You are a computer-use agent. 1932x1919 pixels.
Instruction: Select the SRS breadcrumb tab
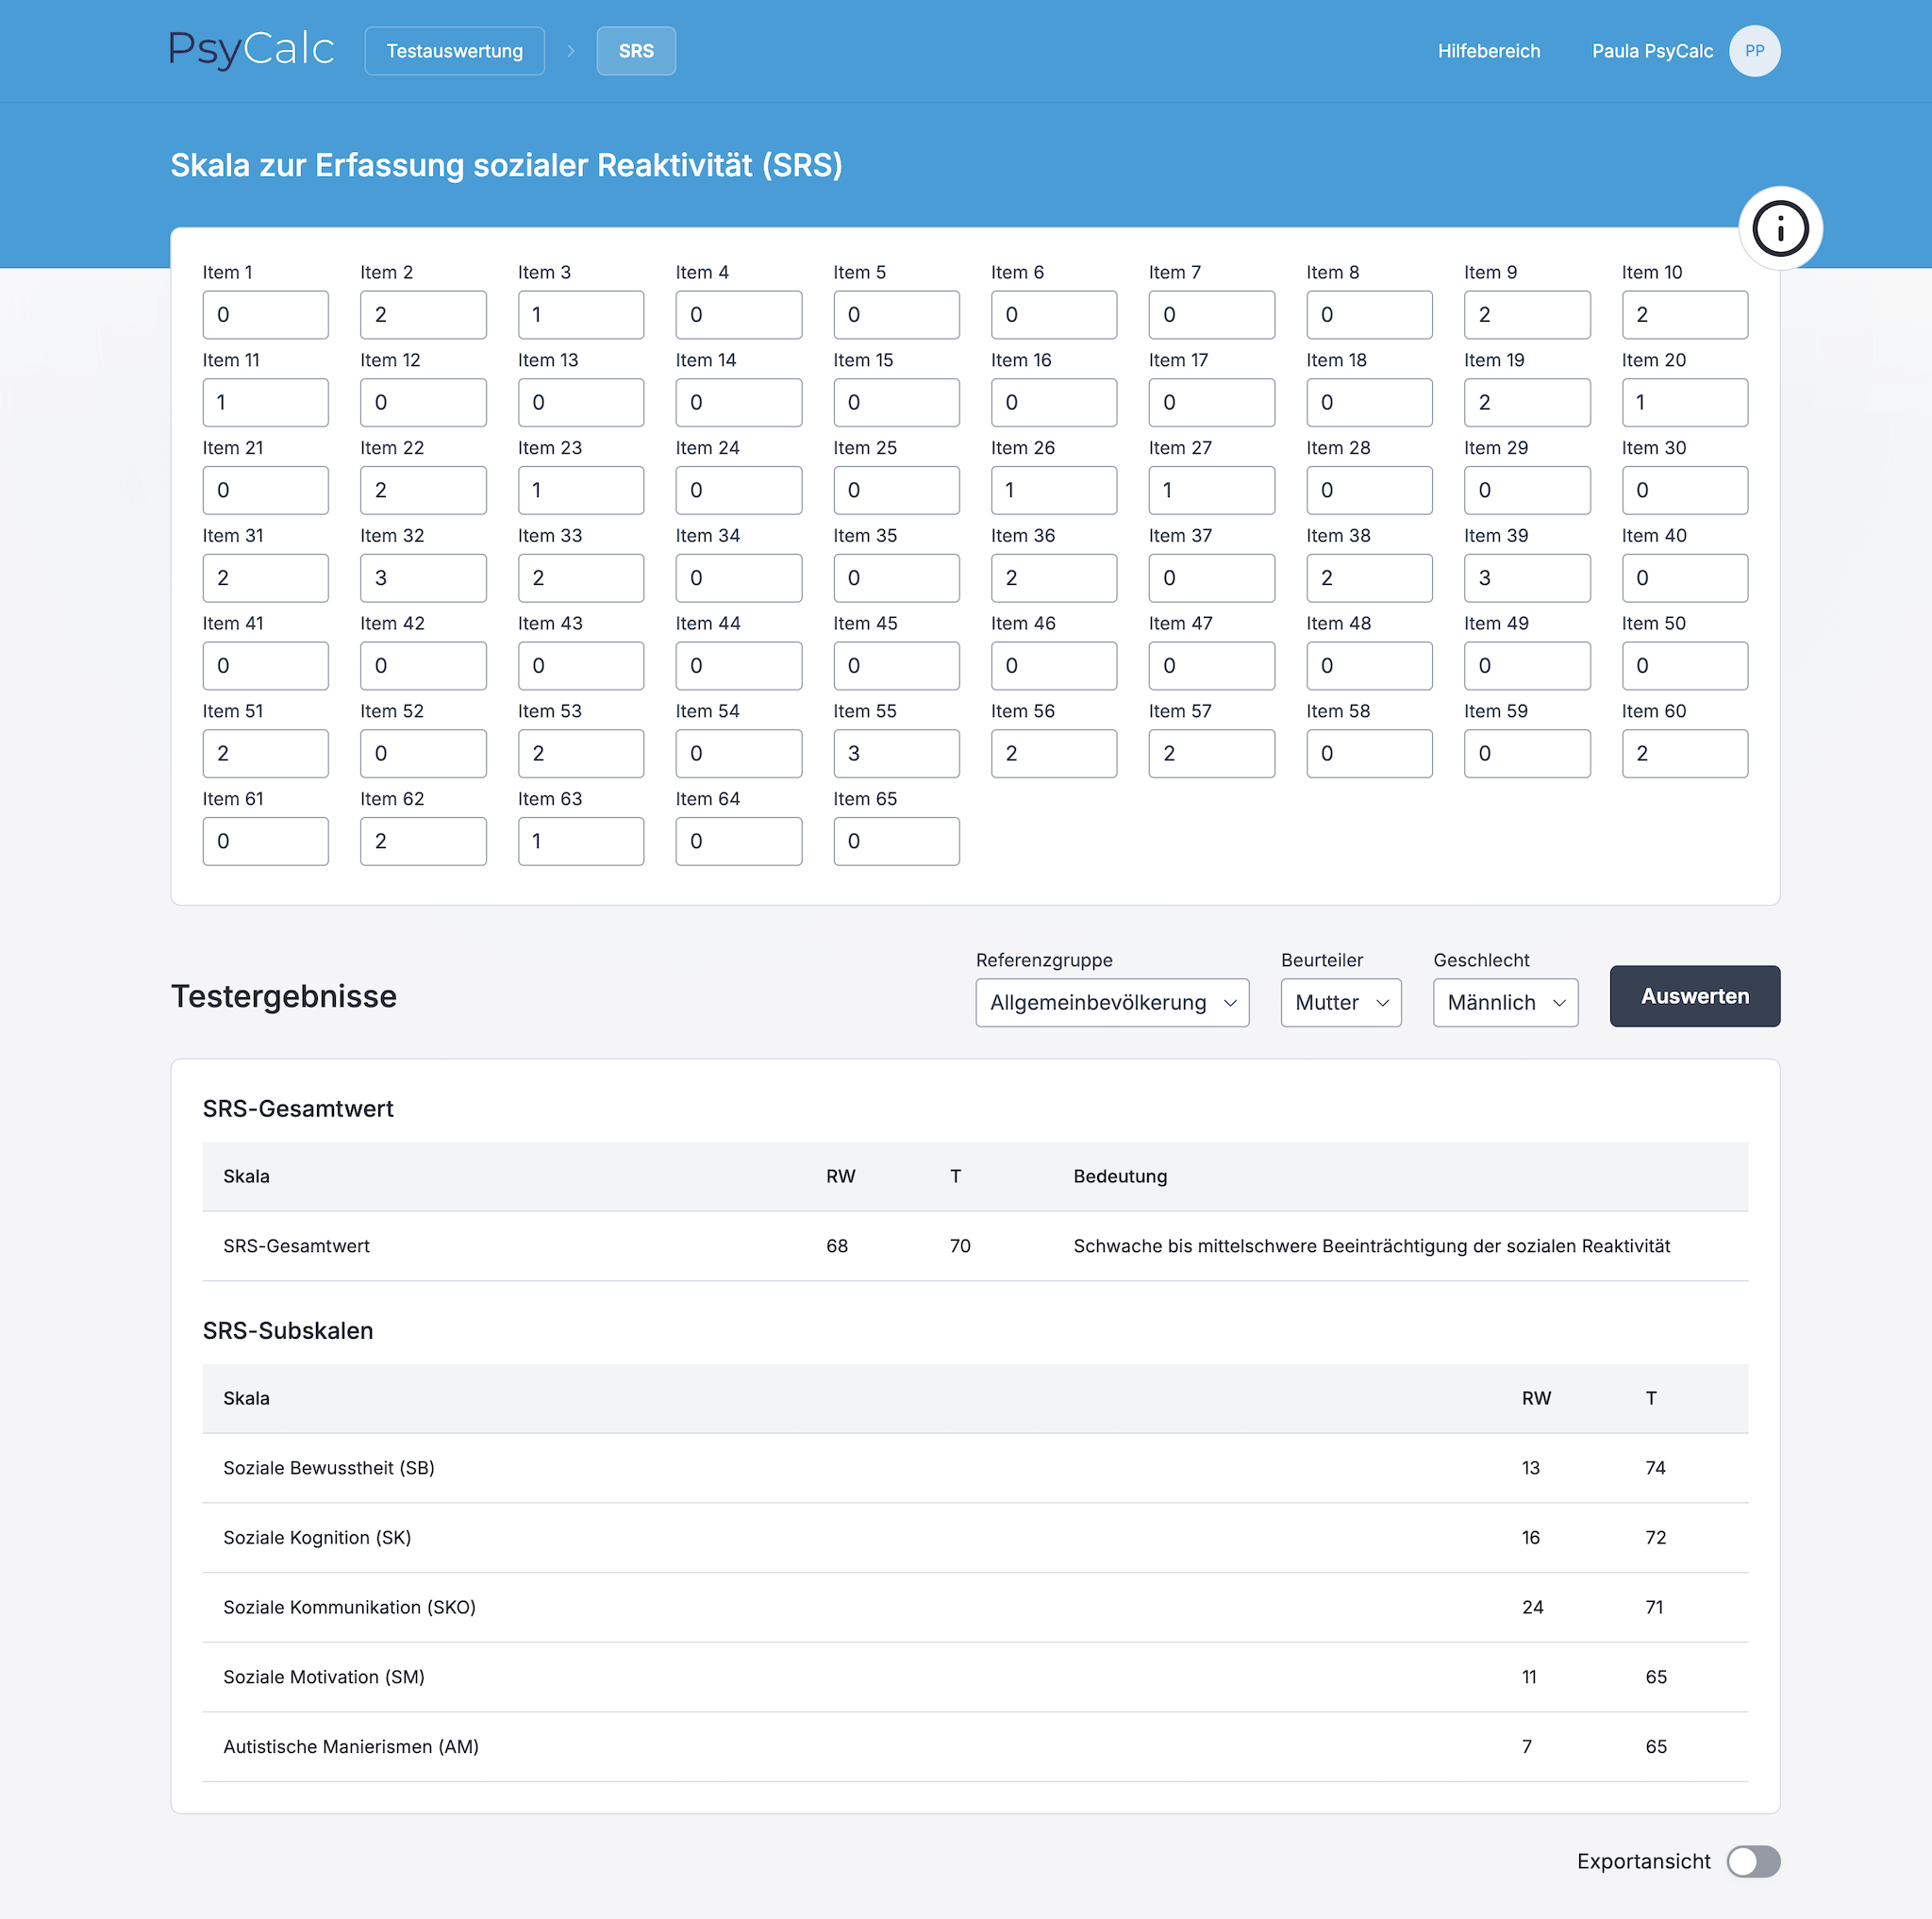(x=636, y=51)
